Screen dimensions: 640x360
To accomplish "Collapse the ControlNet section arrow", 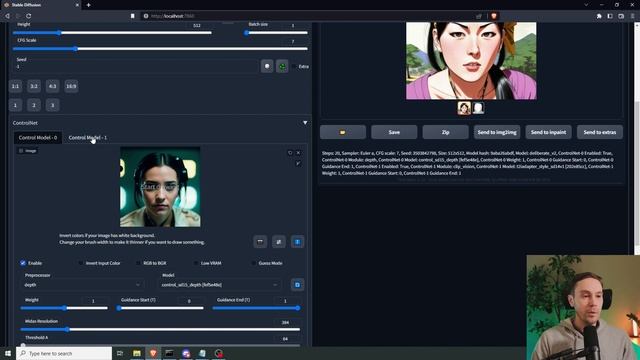I will (305, 122).
